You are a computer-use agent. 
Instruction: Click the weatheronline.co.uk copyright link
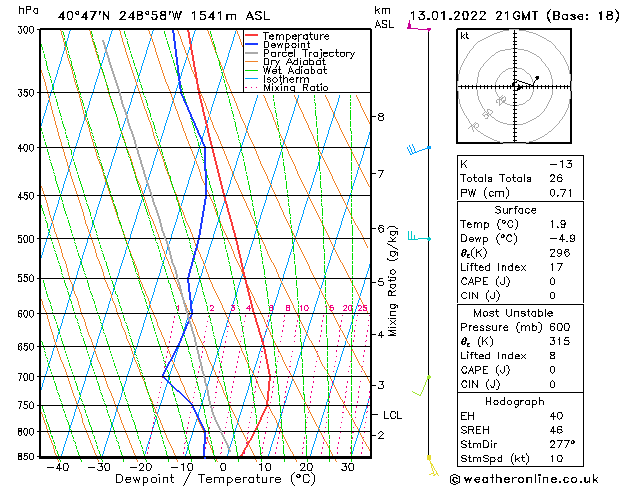pyautogui.click(x=524, y=479)
